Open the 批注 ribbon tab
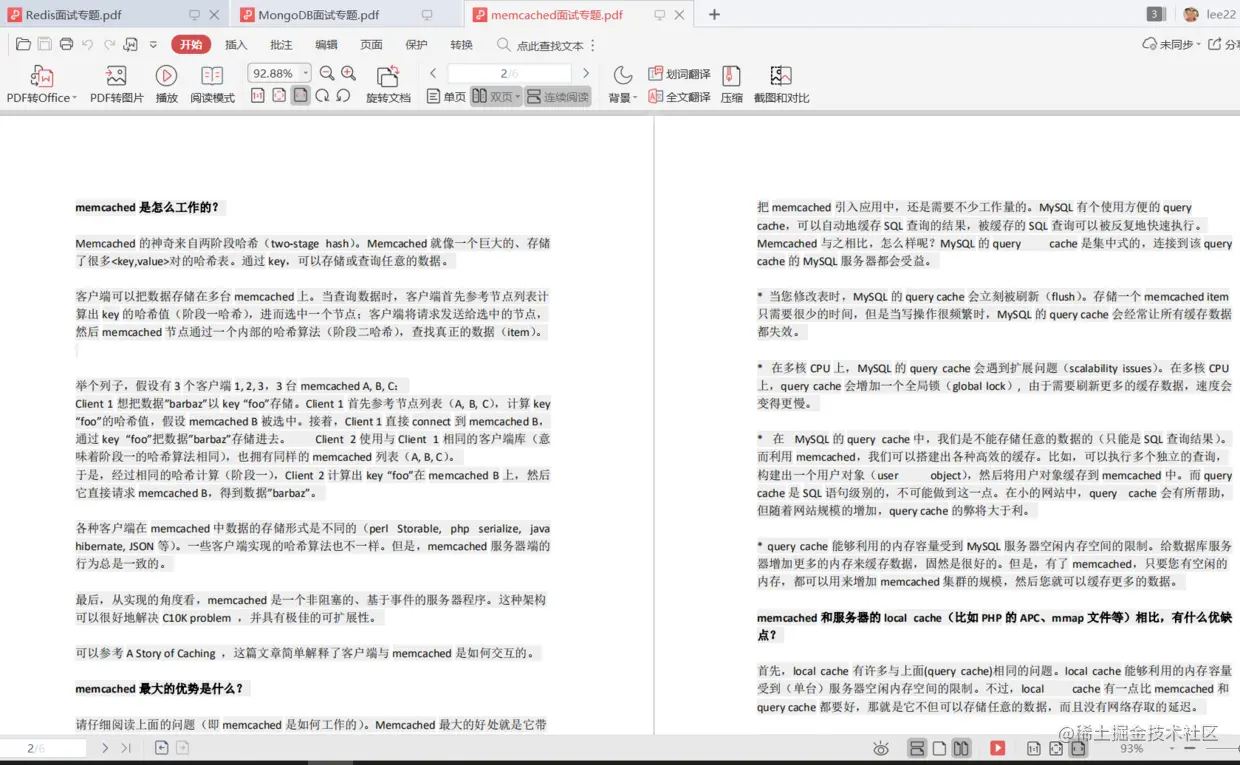1240x765 pixels. pos(281,45)
